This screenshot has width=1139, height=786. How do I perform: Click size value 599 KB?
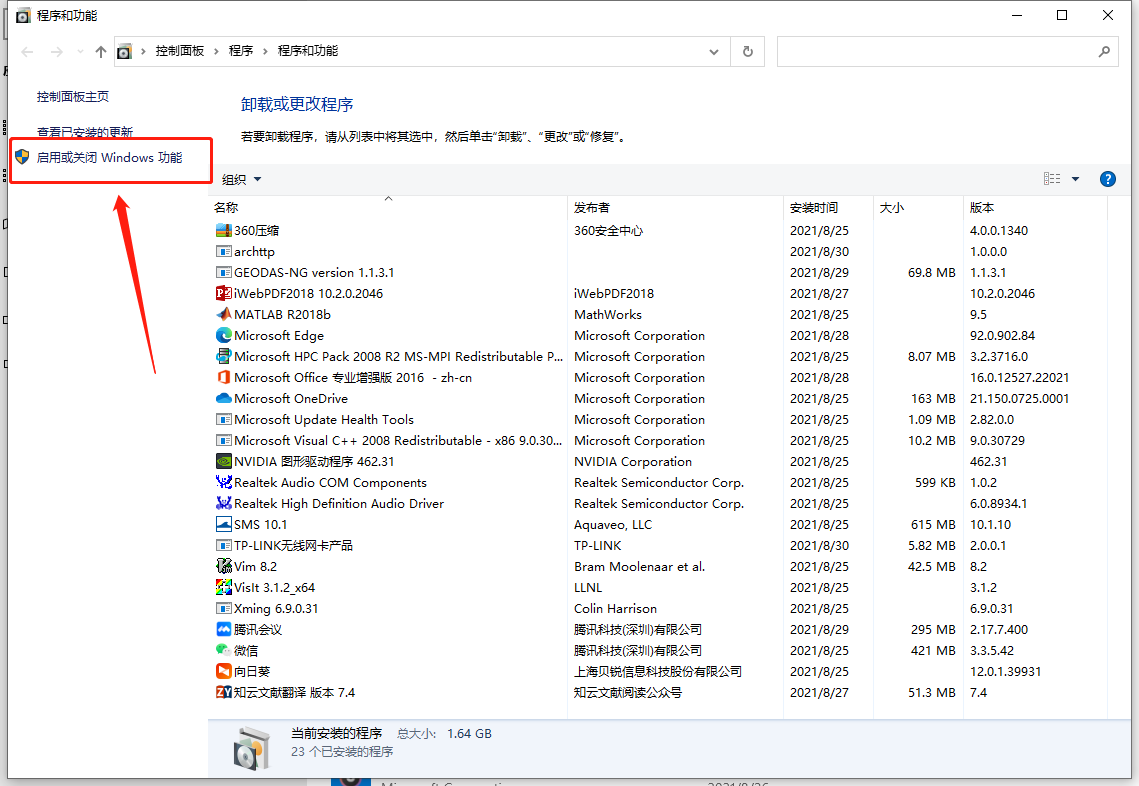936,482
